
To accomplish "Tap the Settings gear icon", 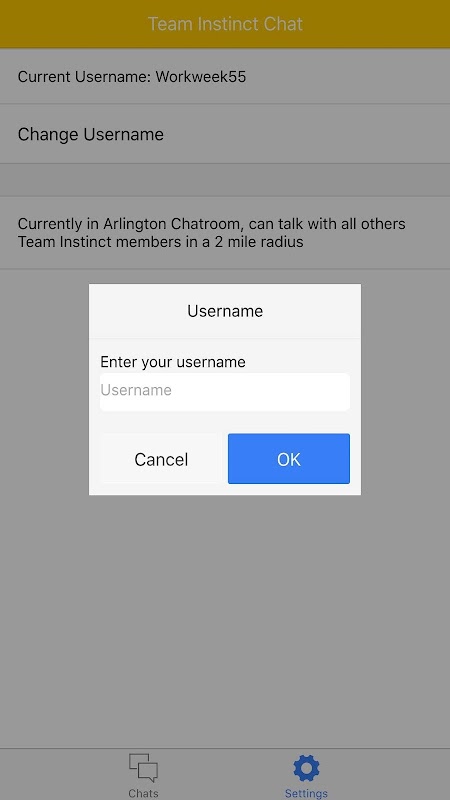I will pos(306,768).
